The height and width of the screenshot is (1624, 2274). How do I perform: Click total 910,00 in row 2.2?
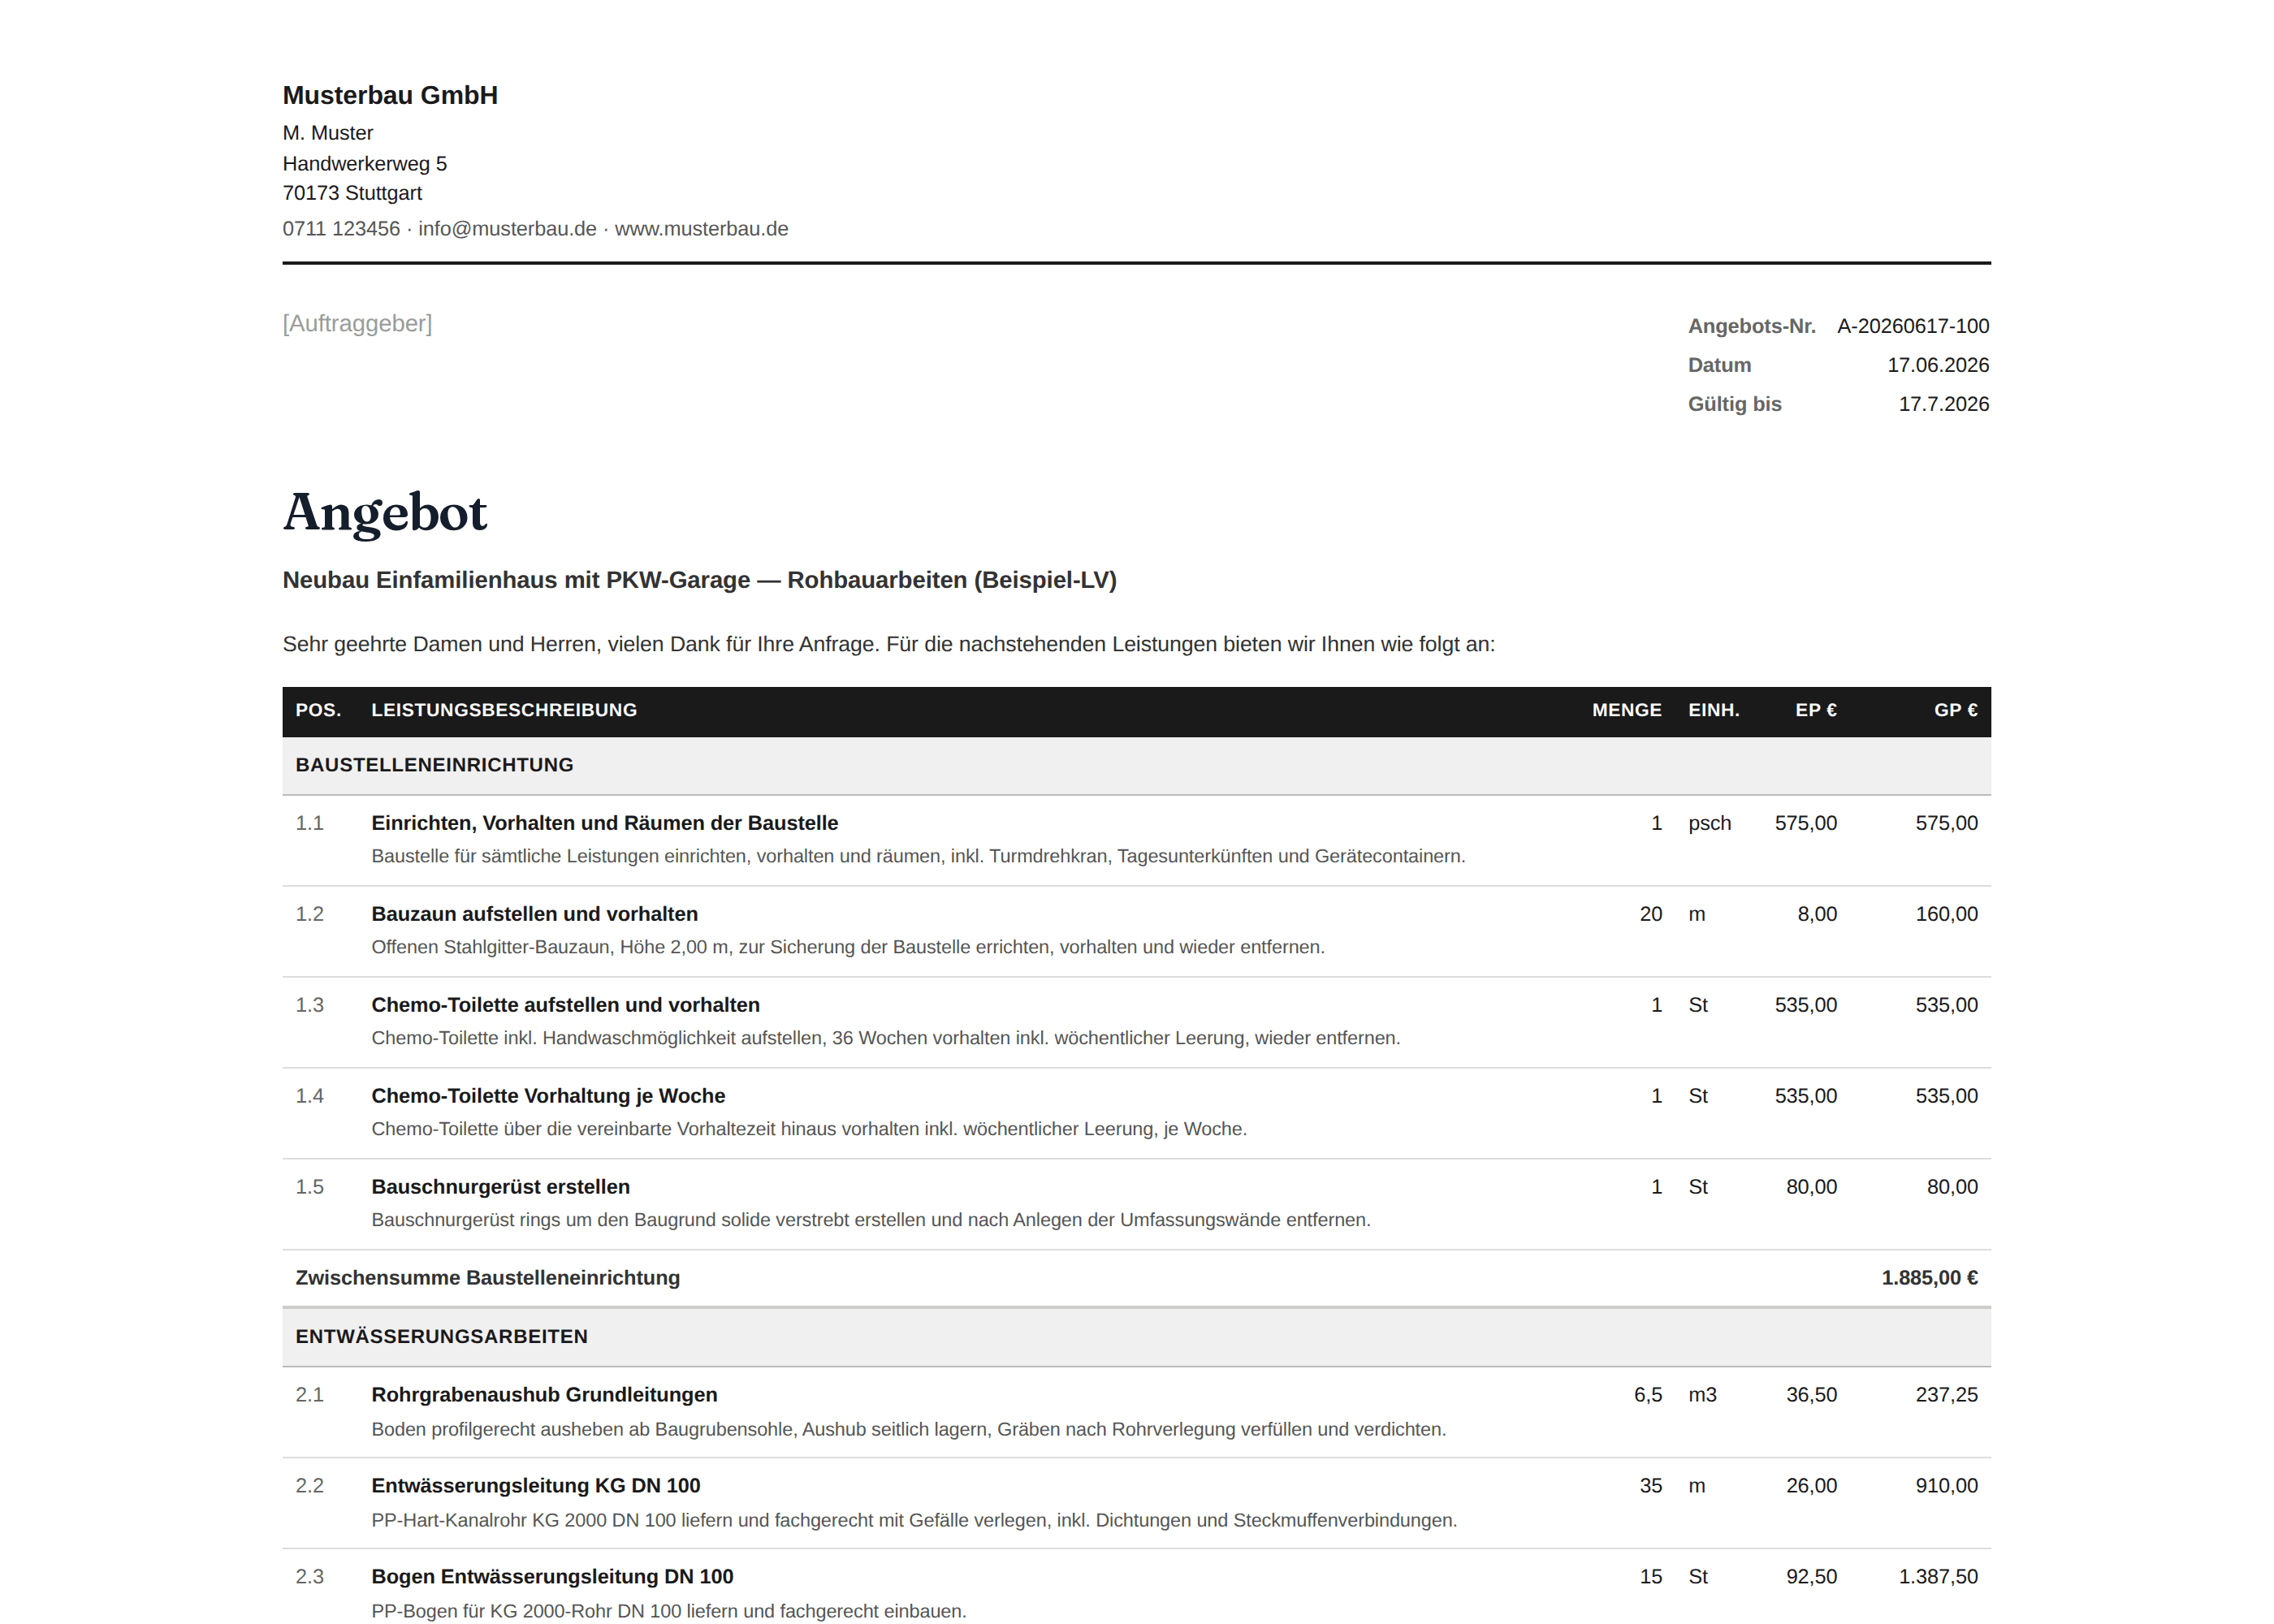[x=1946, y=1486]
